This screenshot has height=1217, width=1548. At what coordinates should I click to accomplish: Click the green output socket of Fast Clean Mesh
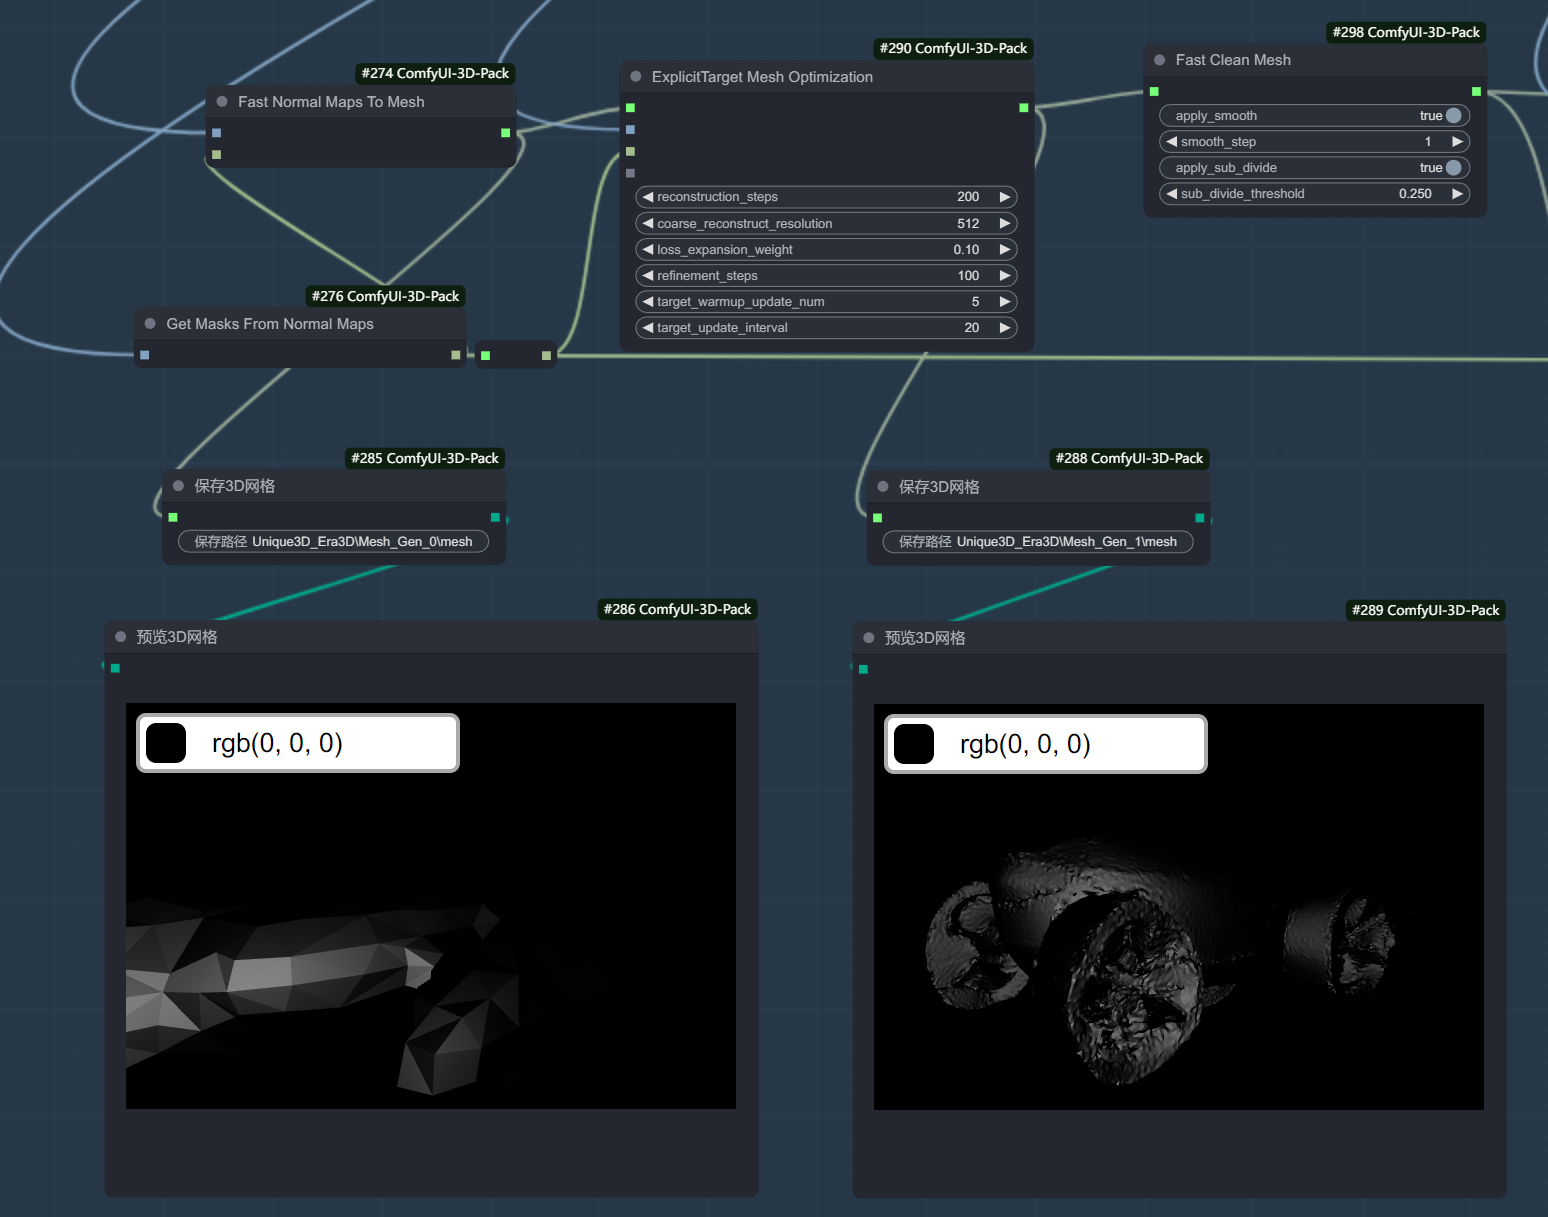[1477, 92]
